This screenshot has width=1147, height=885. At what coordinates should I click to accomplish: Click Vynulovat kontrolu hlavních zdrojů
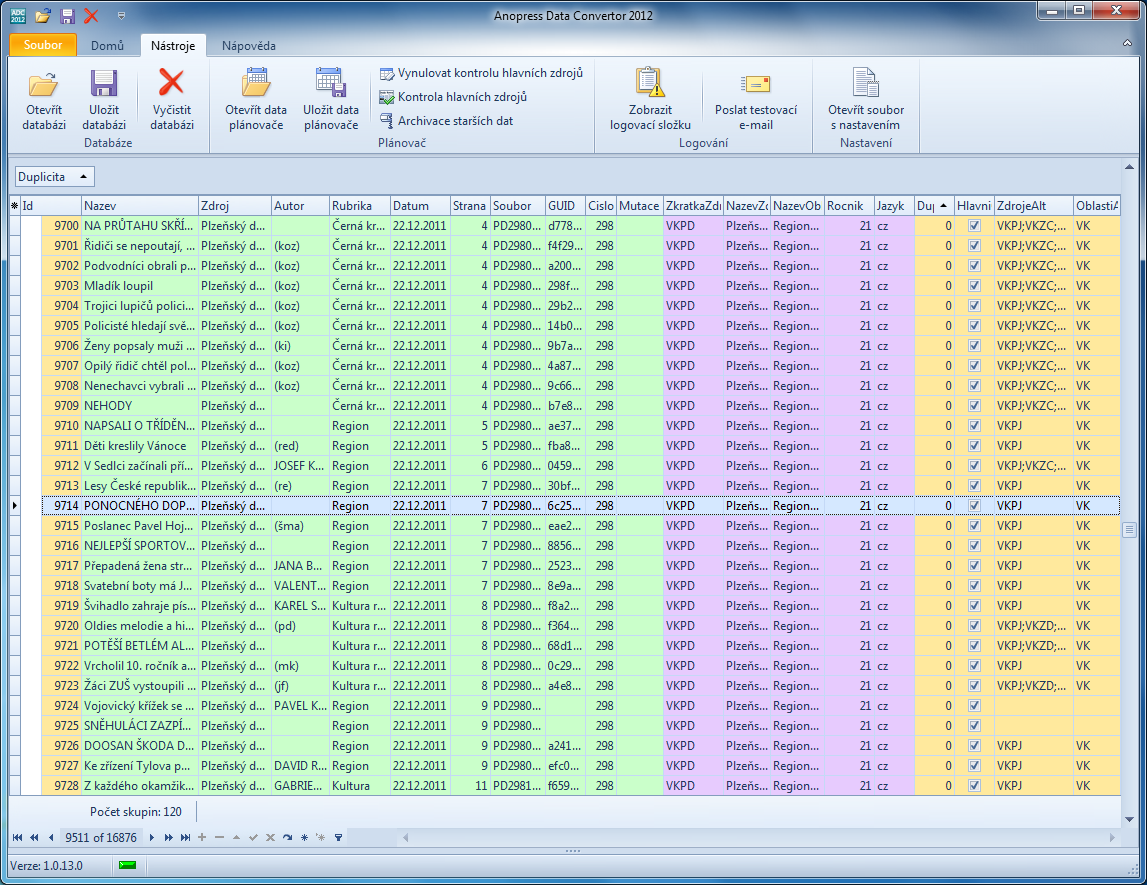[x=489, y=73]
